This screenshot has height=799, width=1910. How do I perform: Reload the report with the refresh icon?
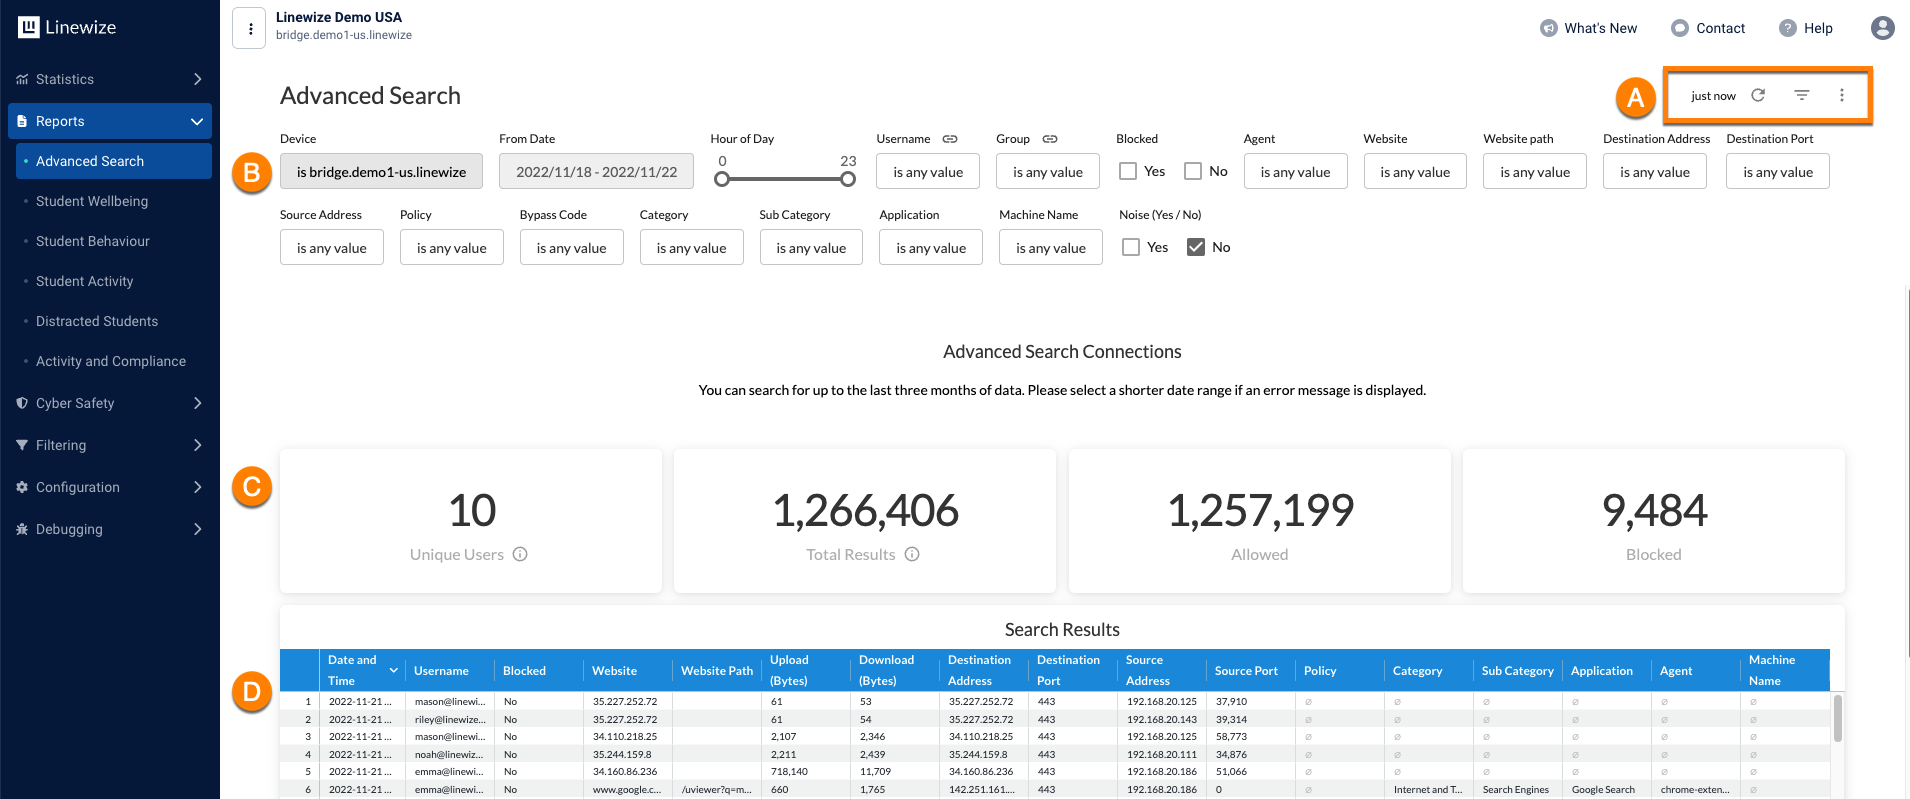point(1758,95)
